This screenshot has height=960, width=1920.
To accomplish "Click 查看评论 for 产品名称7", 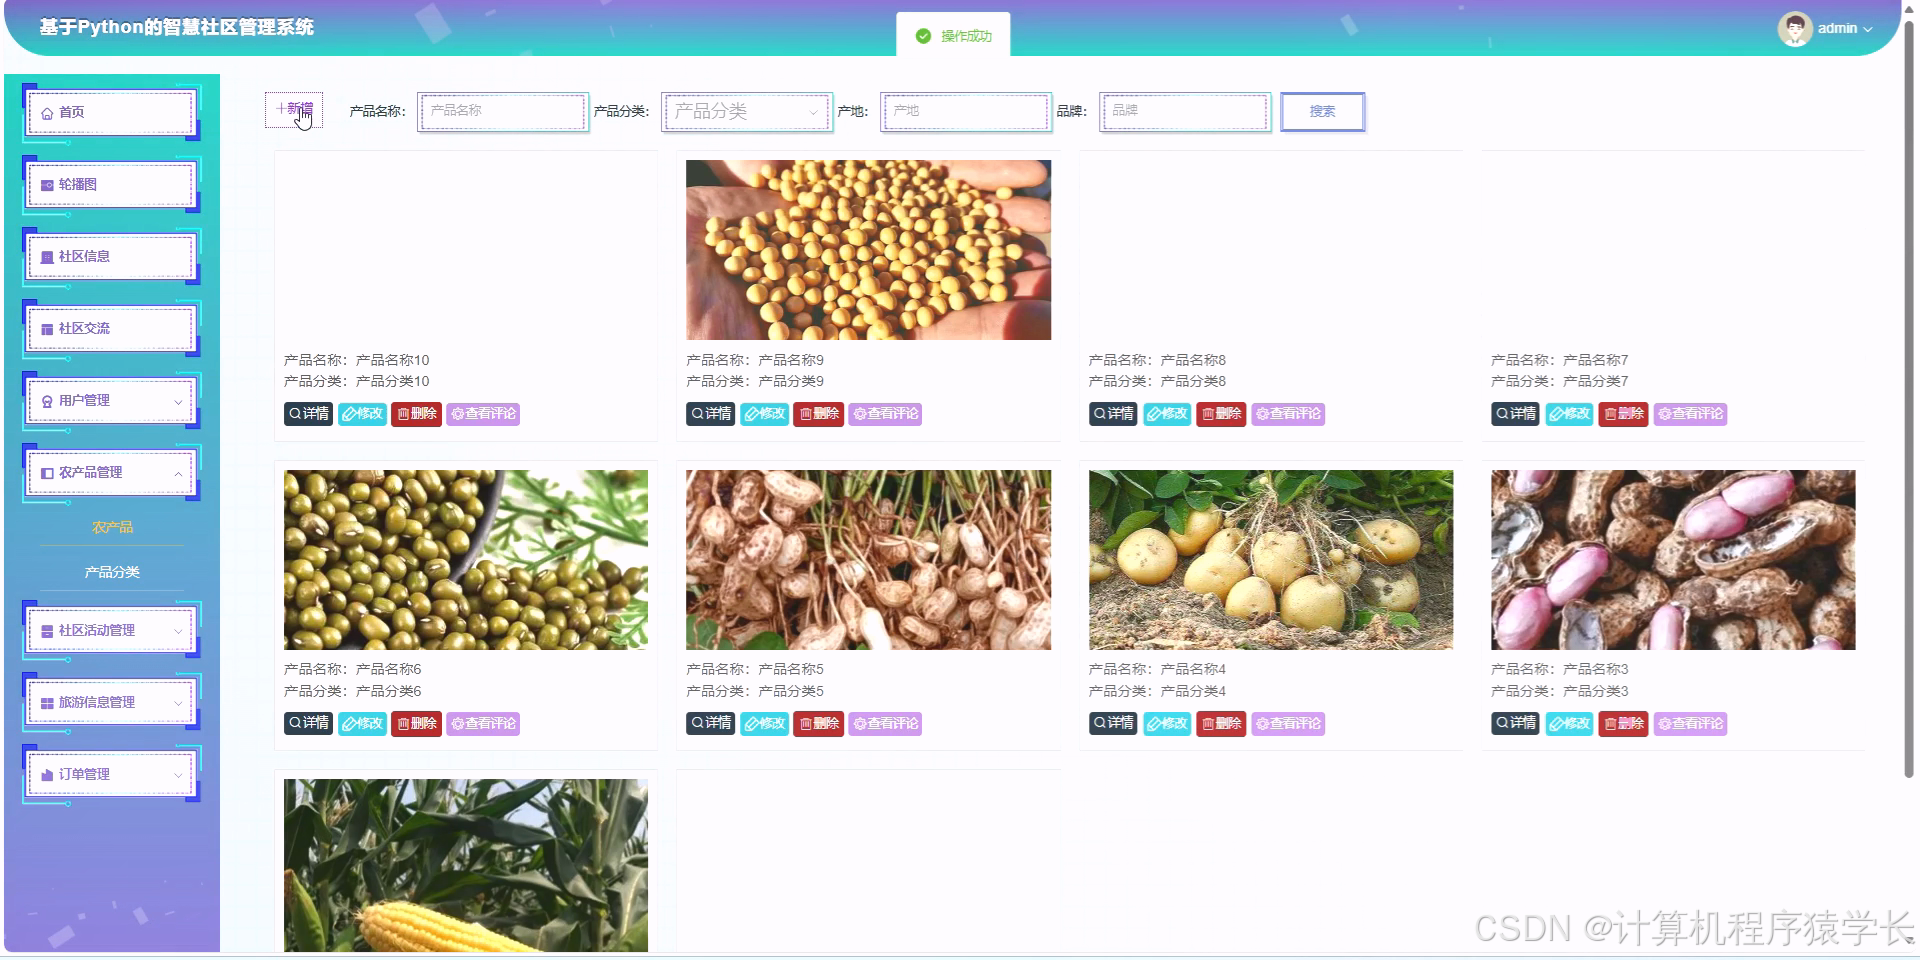I will pyautogui.click(x=1690, y=414).
